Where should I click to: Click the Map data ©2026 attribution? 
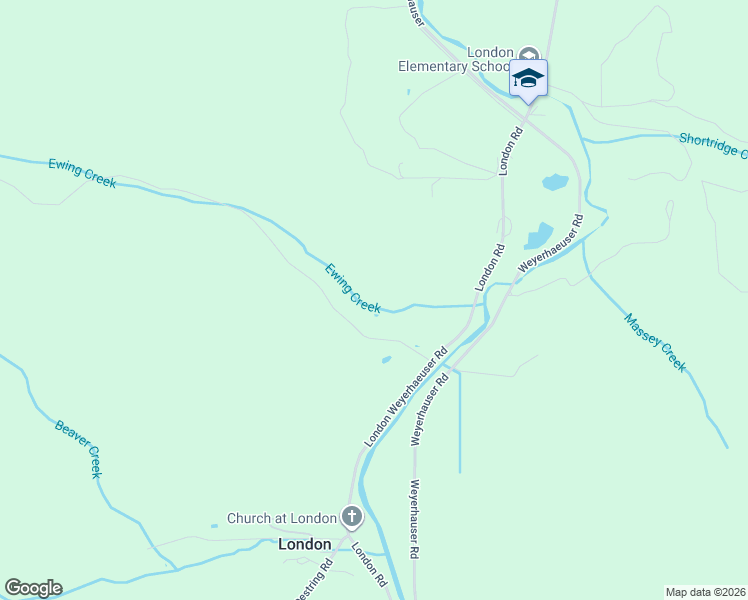(706, 592)
